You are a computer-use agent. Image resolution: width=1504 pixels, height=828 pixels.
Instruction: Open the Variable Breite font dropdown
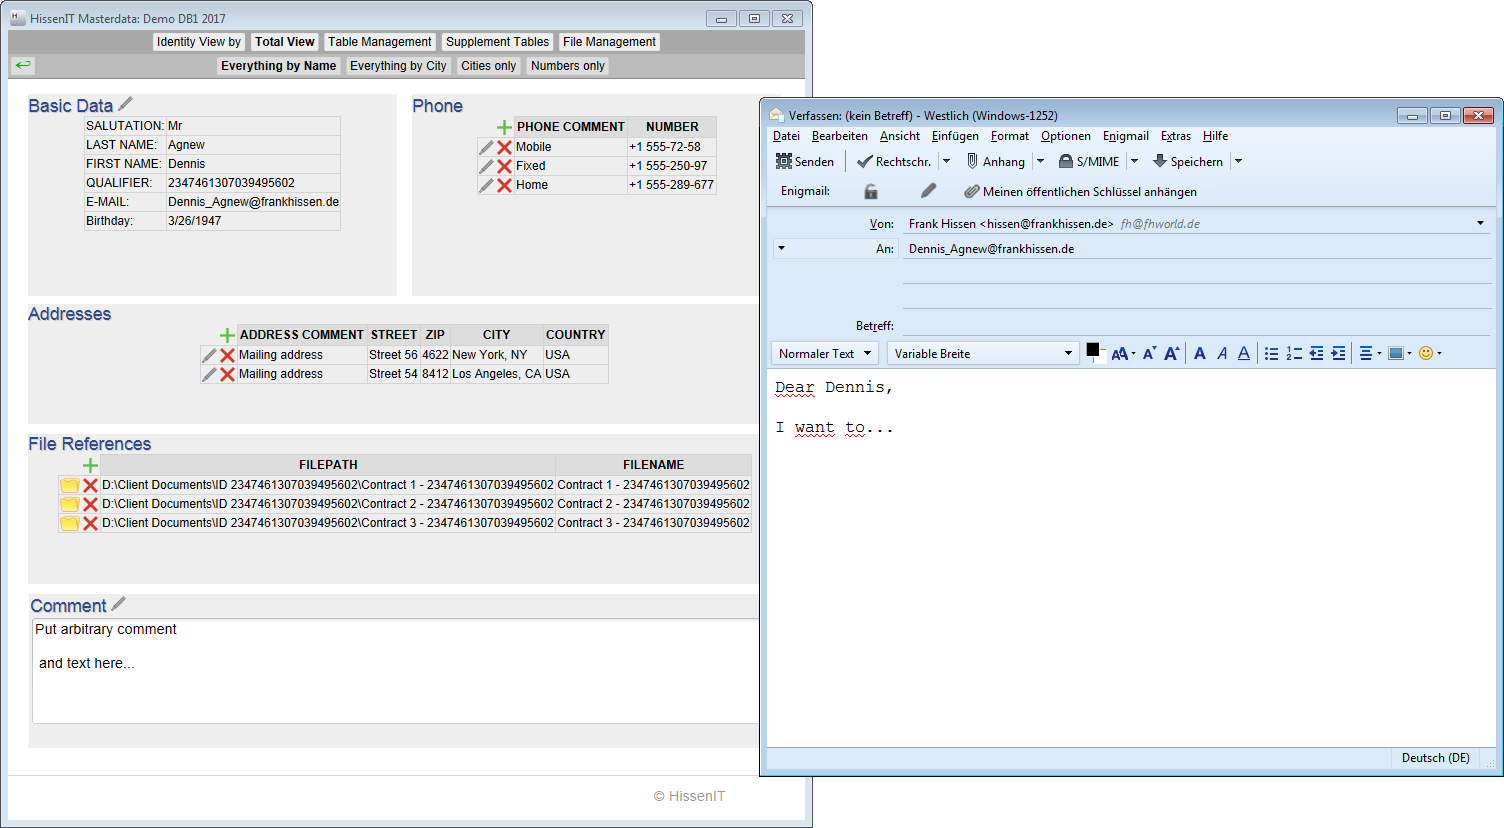tap(983, 353)
